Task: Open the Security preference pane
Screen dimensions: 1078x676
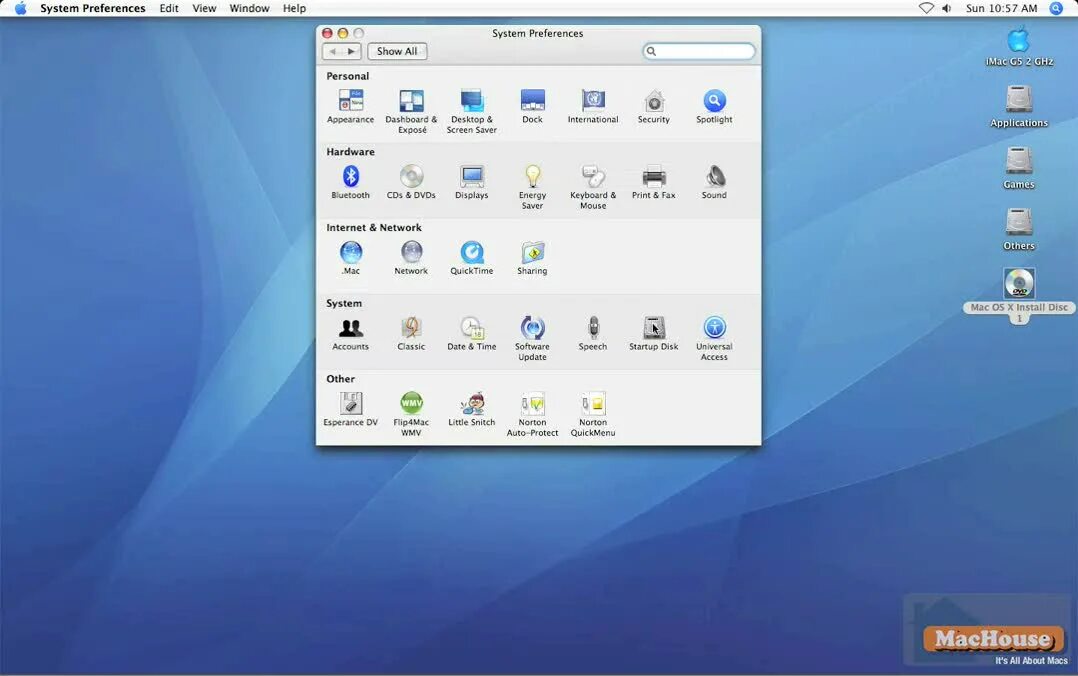Action: (x=654, y=107)
